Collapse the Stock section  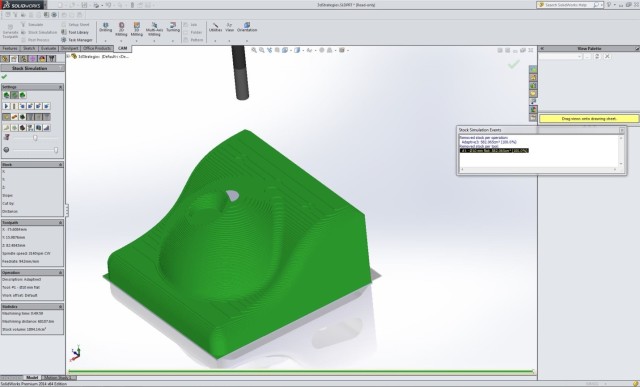[x=60, y=165]
